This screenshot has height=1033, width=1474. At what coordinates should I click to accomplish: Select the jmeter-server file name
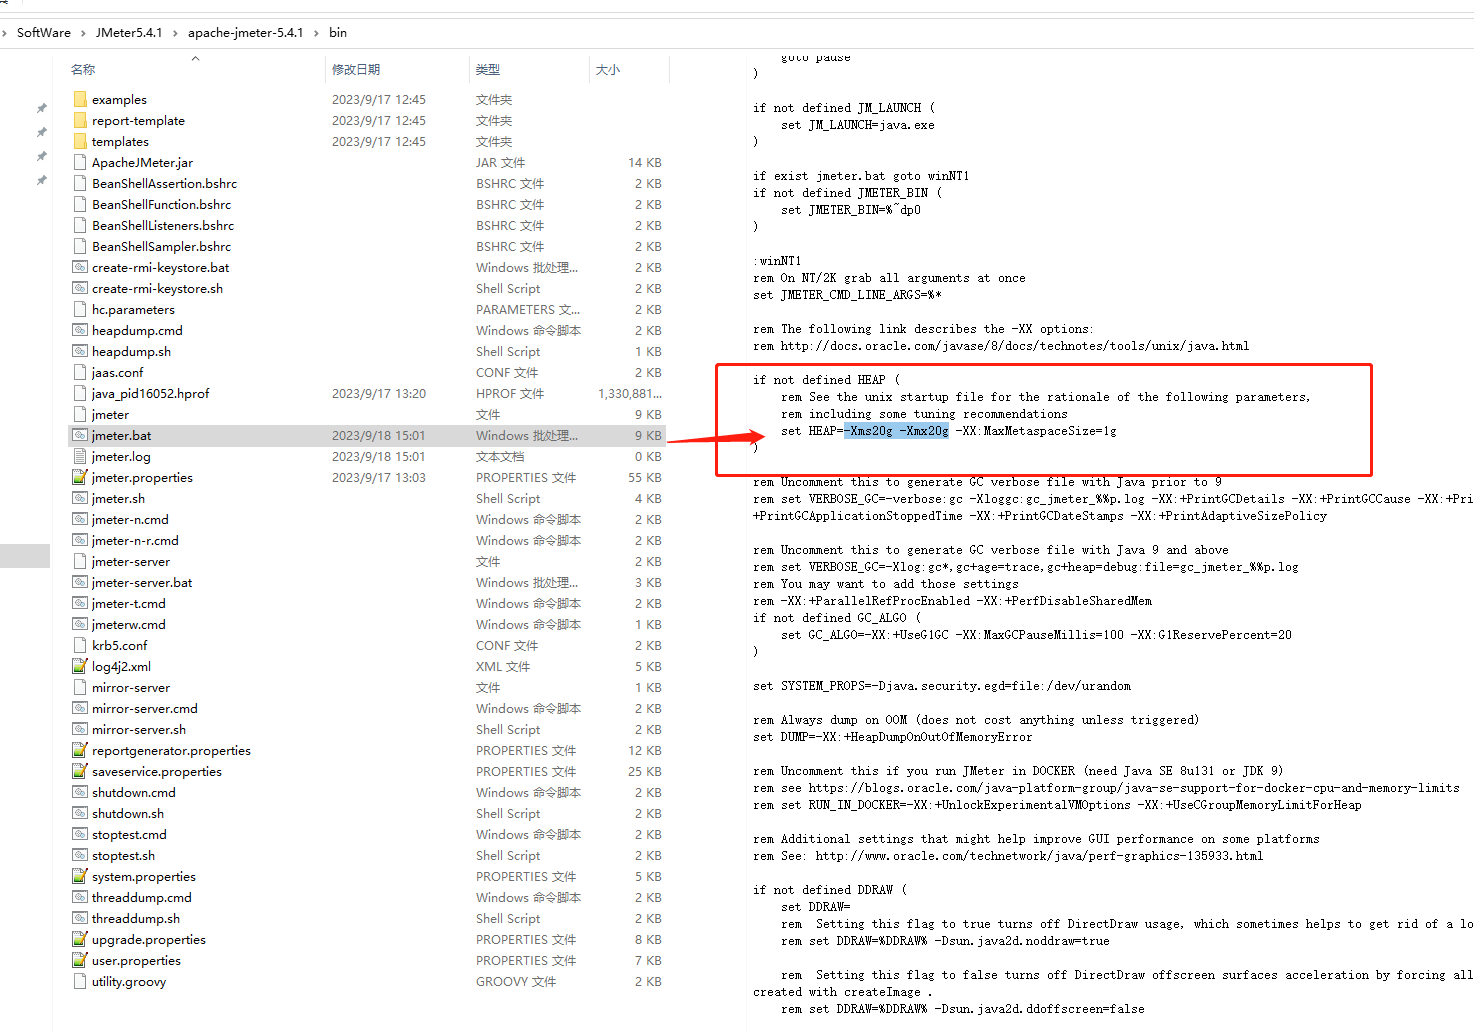click(131, 561)
